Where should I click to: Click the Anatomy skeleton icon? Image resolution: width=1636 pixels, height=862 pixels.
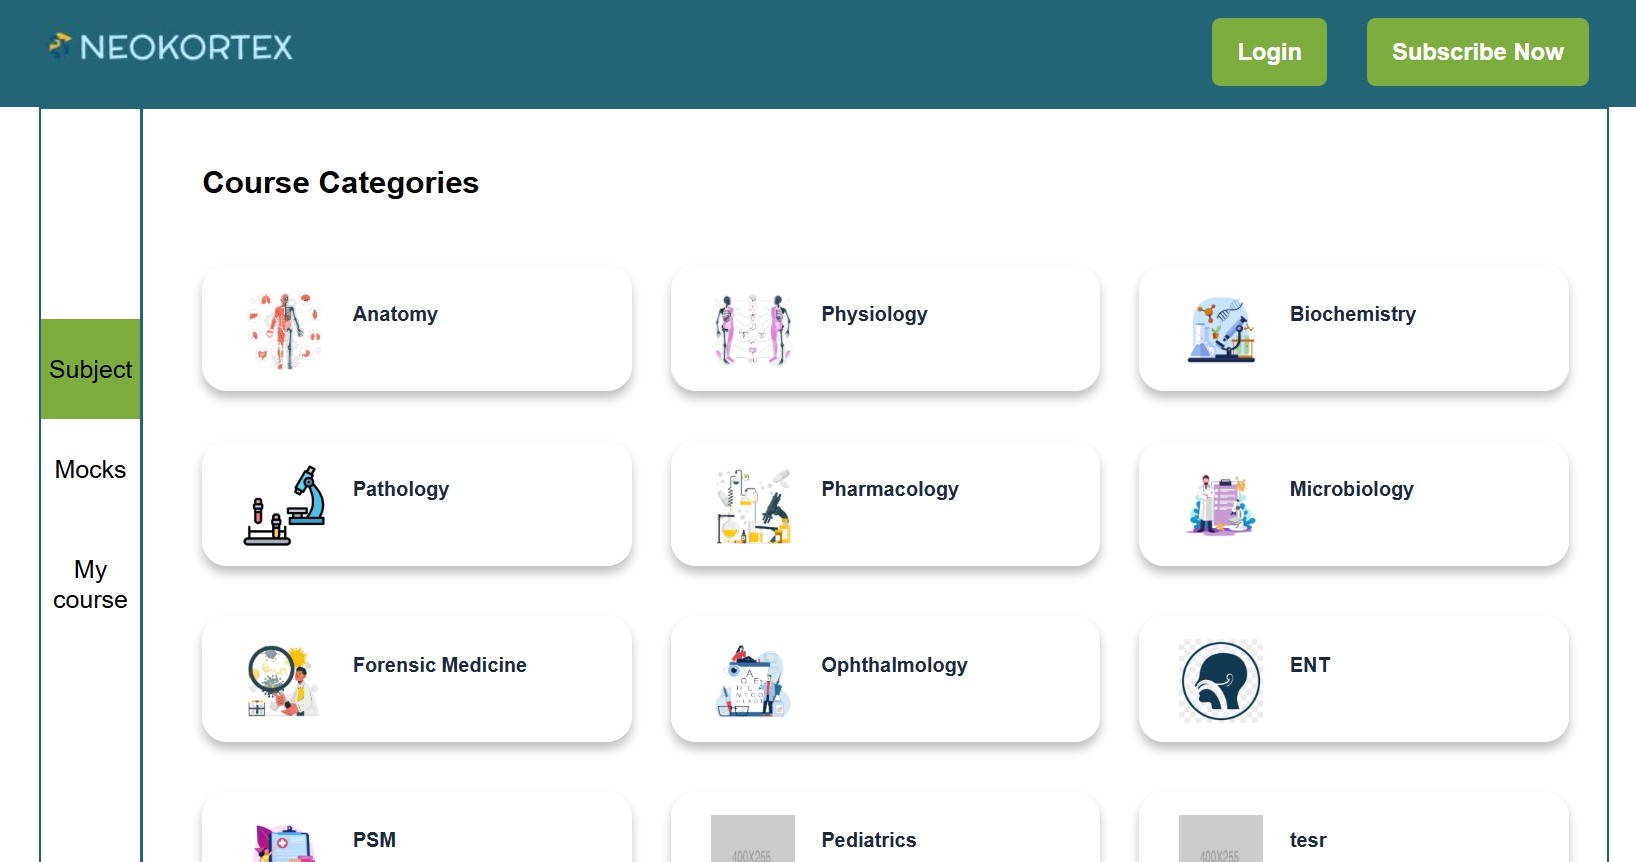coord(285,330)
